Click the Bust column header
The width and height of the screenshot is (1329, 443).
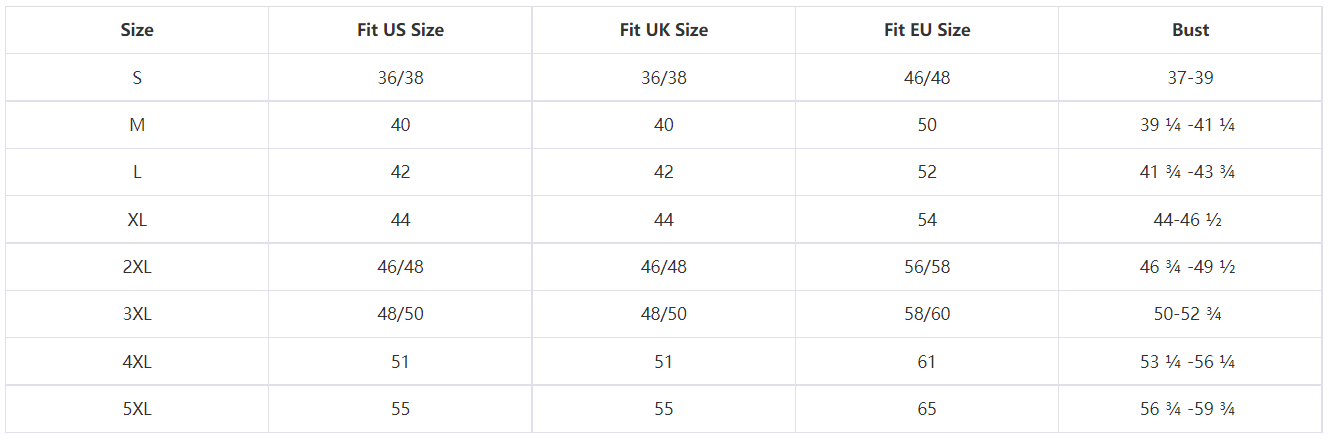pos(1191,30)
